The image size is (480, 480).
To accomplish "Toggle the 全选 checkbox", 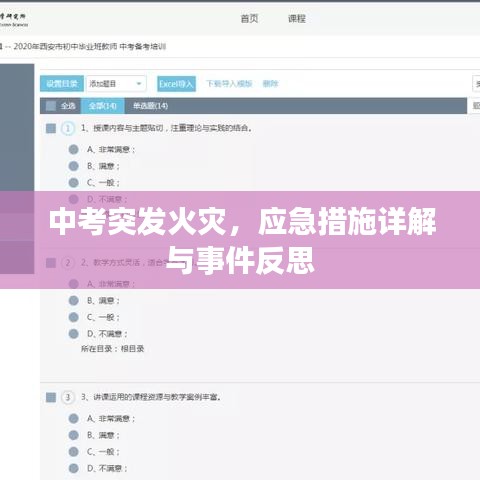I will 51,106.
